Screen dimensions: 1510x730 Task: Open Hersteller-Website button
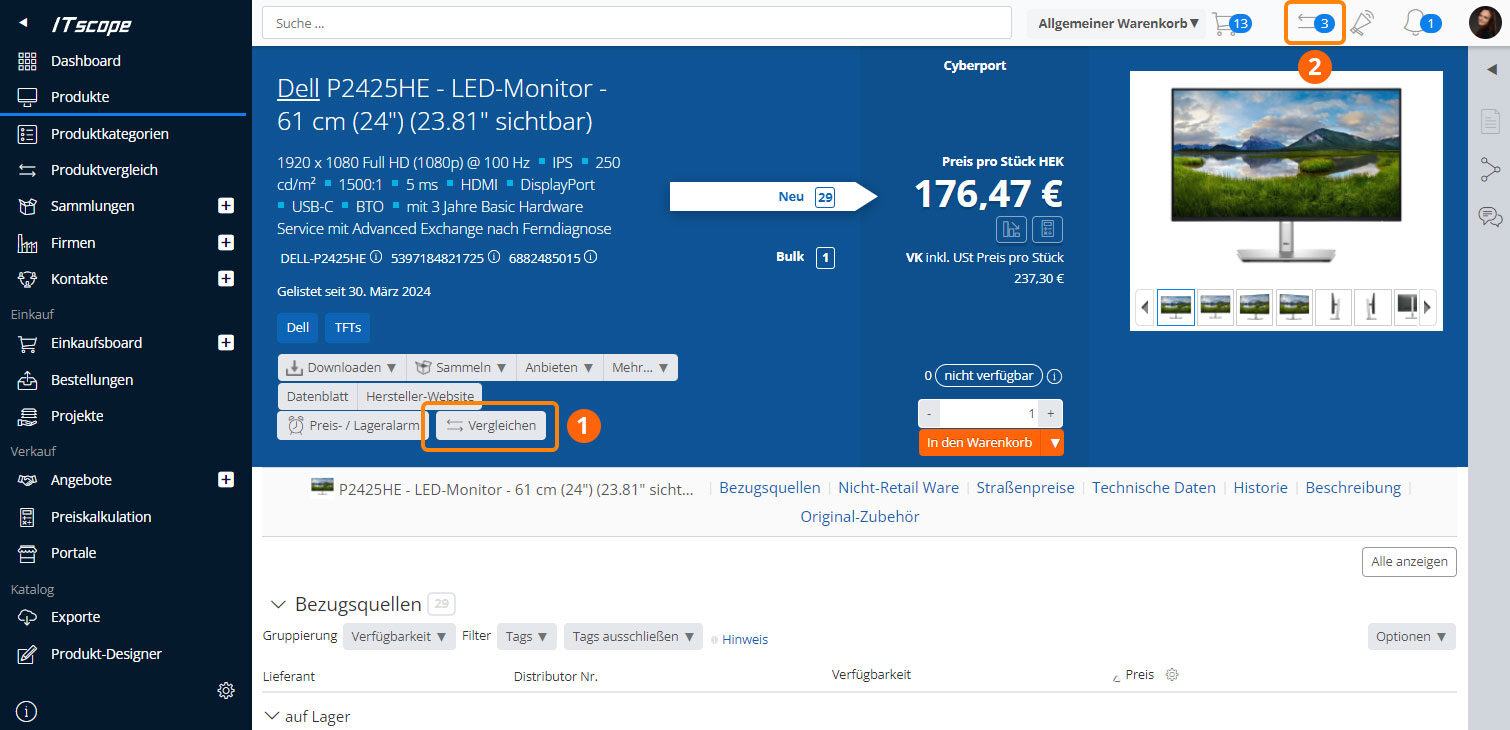click(x=420, y=396)
